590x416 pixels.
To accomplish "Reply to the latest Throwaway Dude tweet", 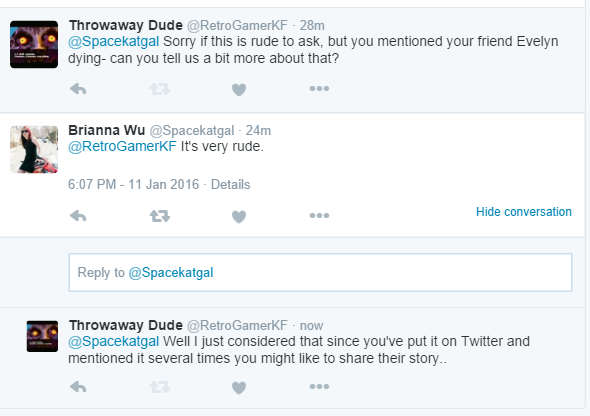I will pyautogui.click(x=78, y=387).
